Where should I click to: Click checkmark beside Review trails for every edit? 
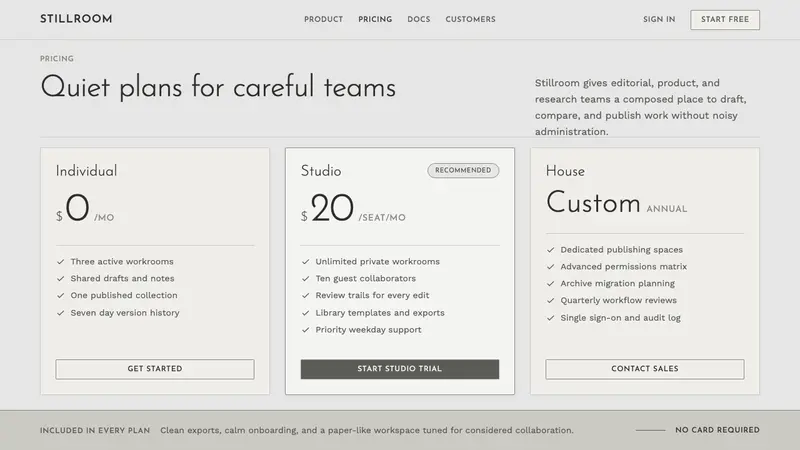[306, 295]
